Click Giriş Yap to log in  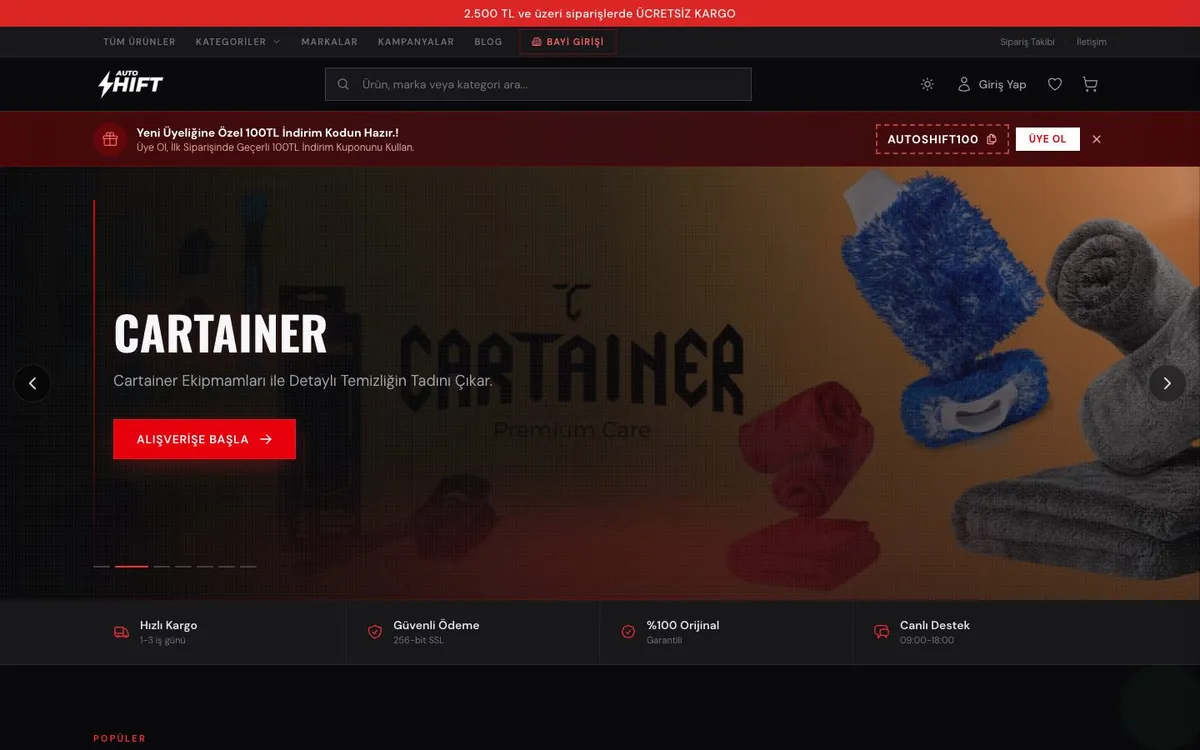[1002, 85]
